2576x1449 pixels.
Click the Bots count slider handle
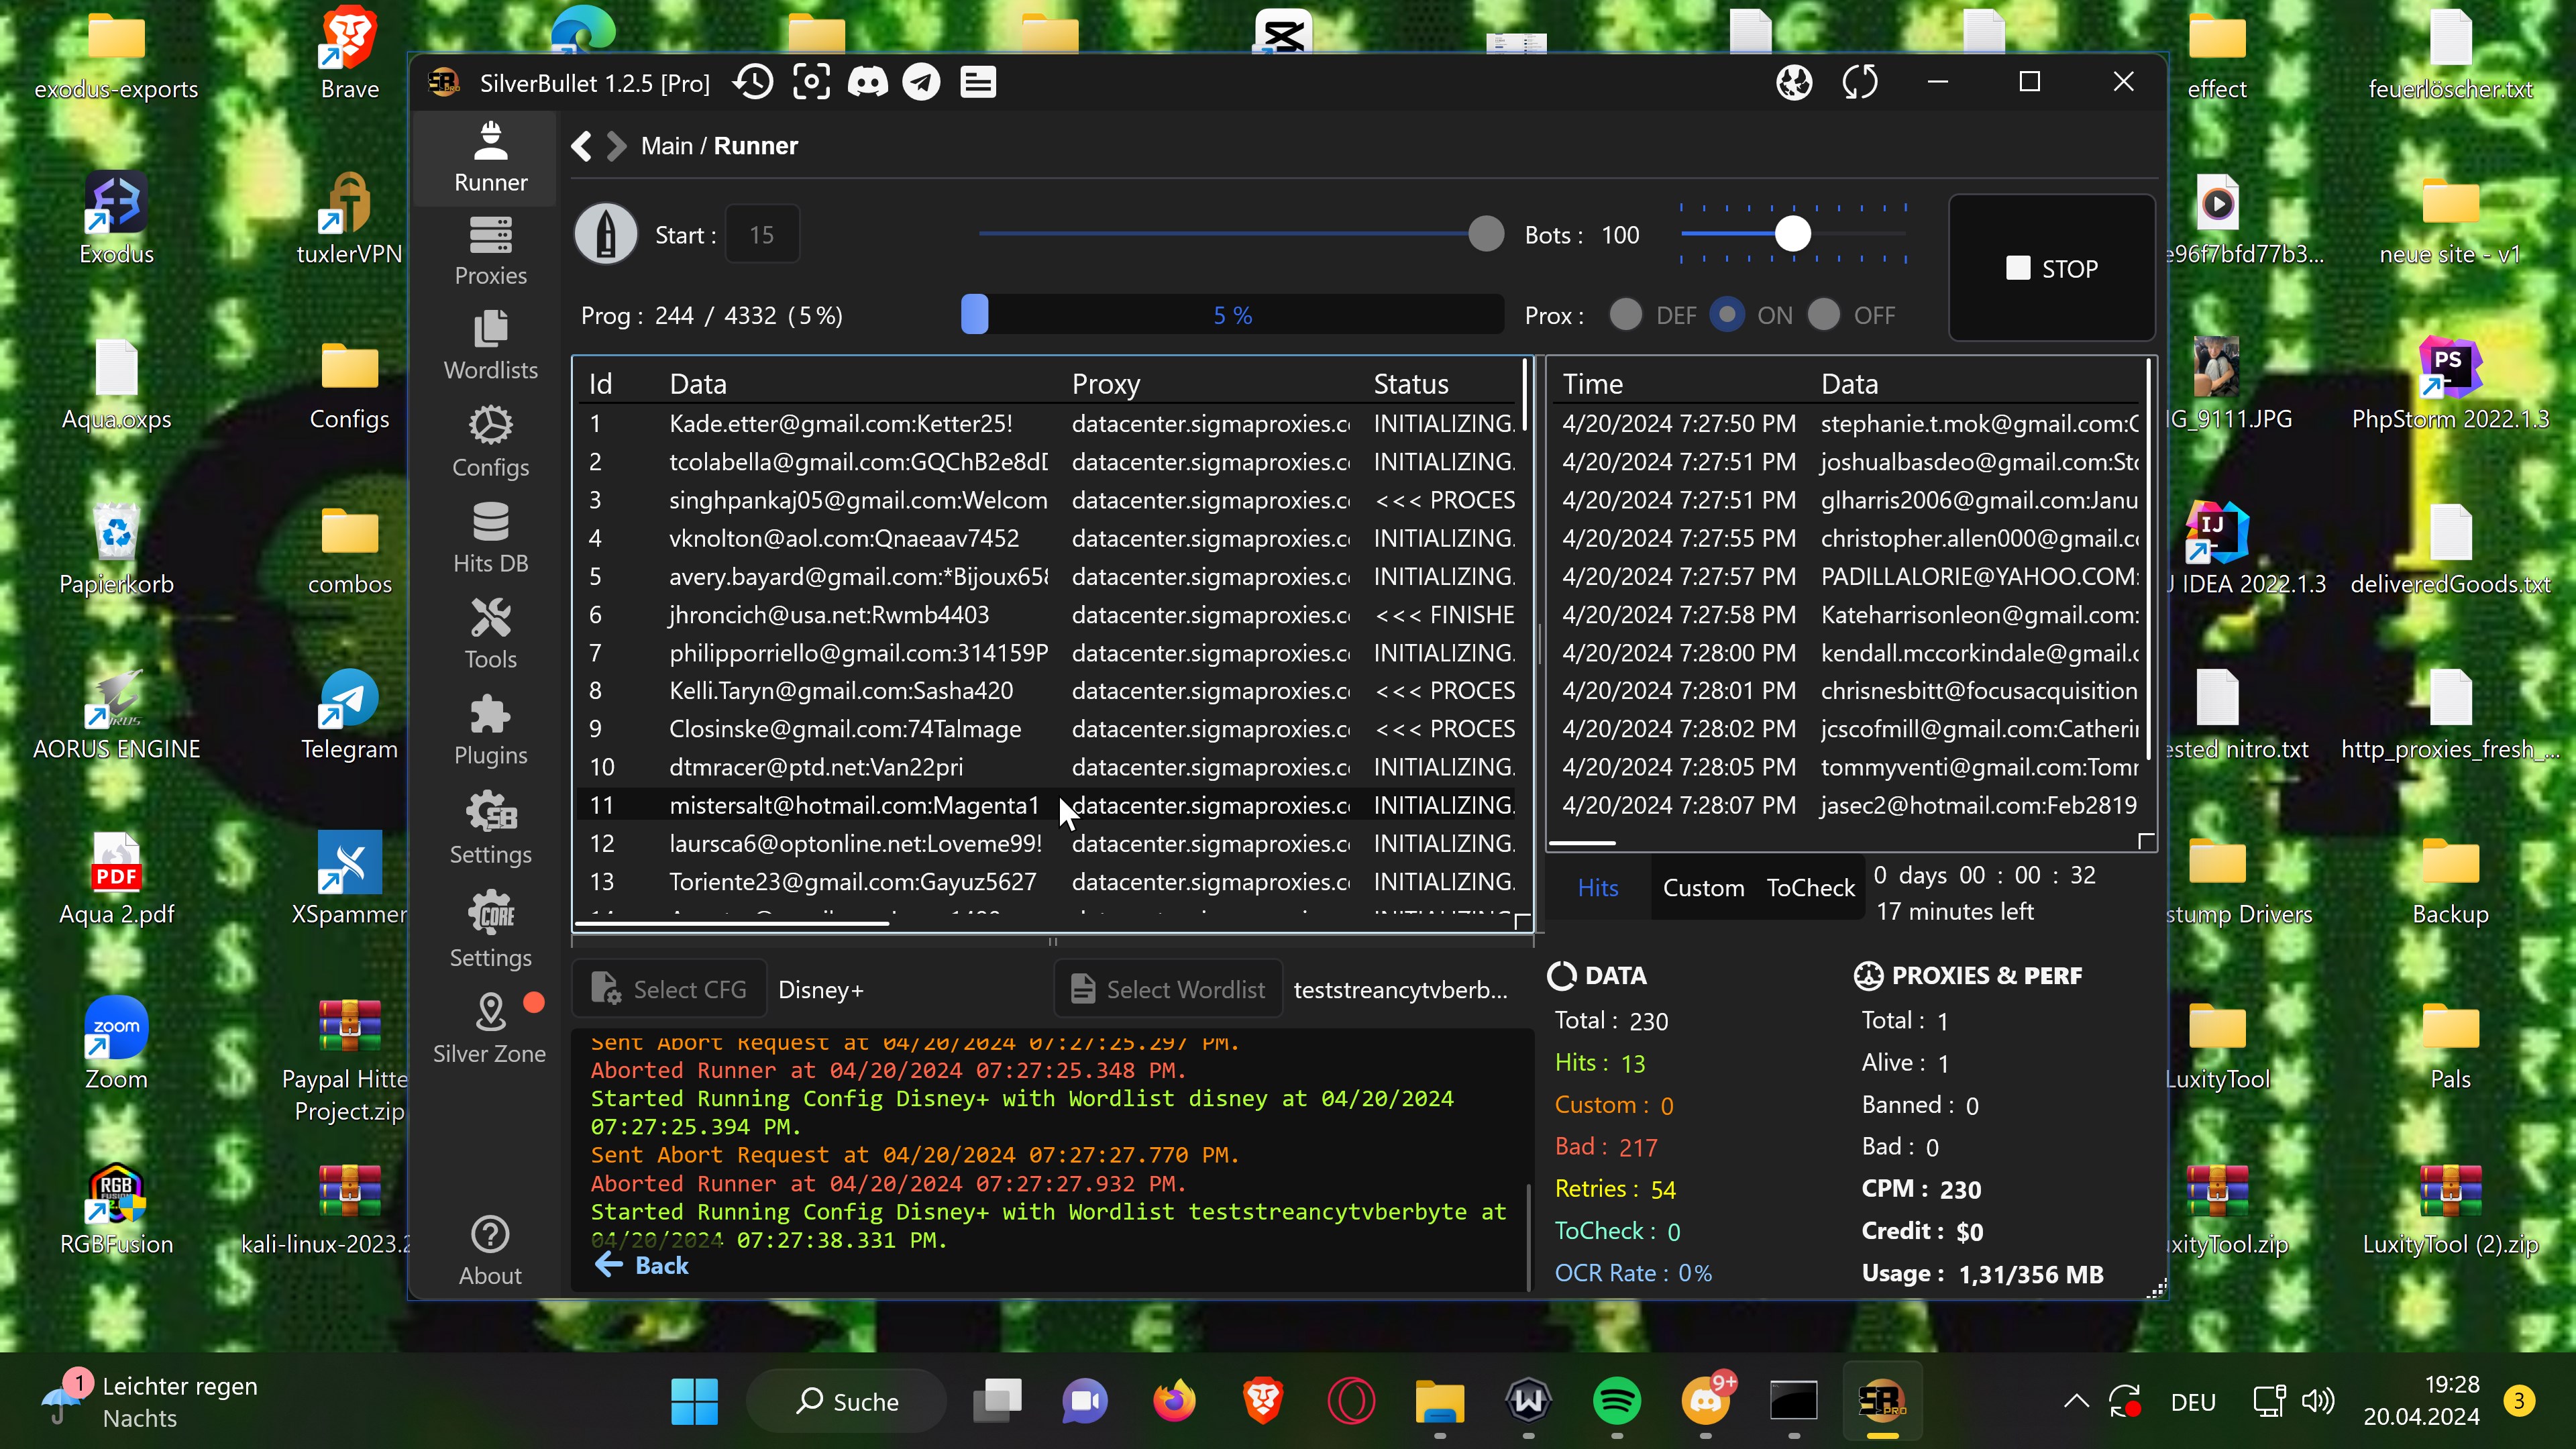click(1792, 235)
